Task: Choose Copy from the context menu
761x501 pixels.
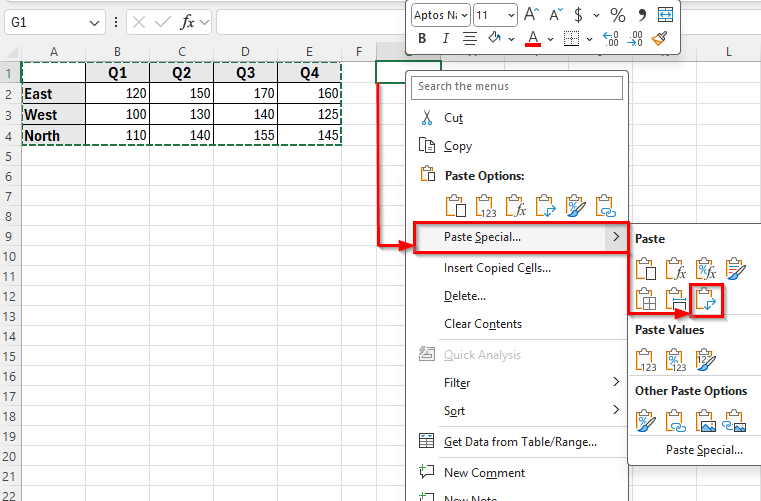Action: 517,146
